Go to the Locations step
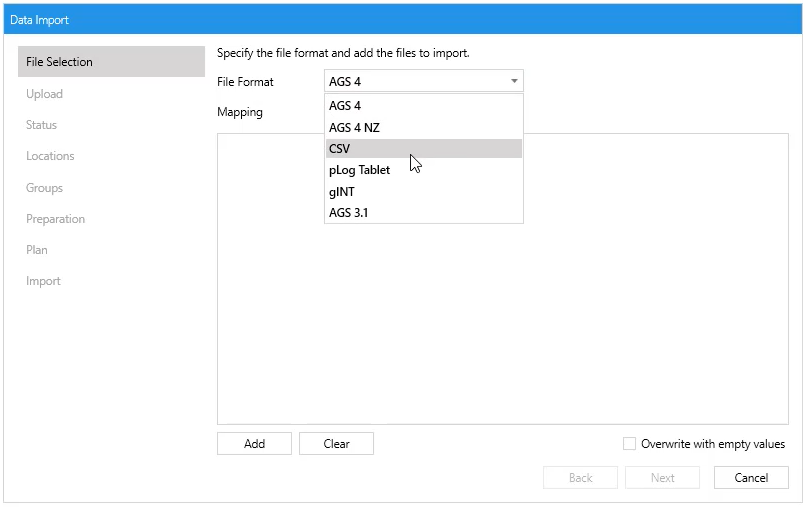 tap(50, 156)
